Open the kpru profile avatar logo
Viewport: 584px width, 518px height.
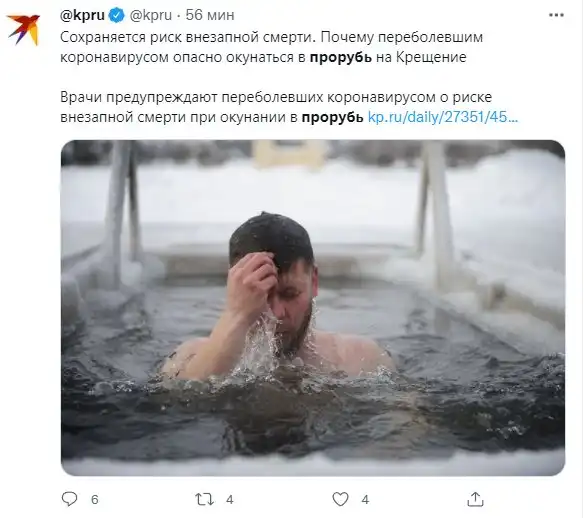(x=23, y=29)
